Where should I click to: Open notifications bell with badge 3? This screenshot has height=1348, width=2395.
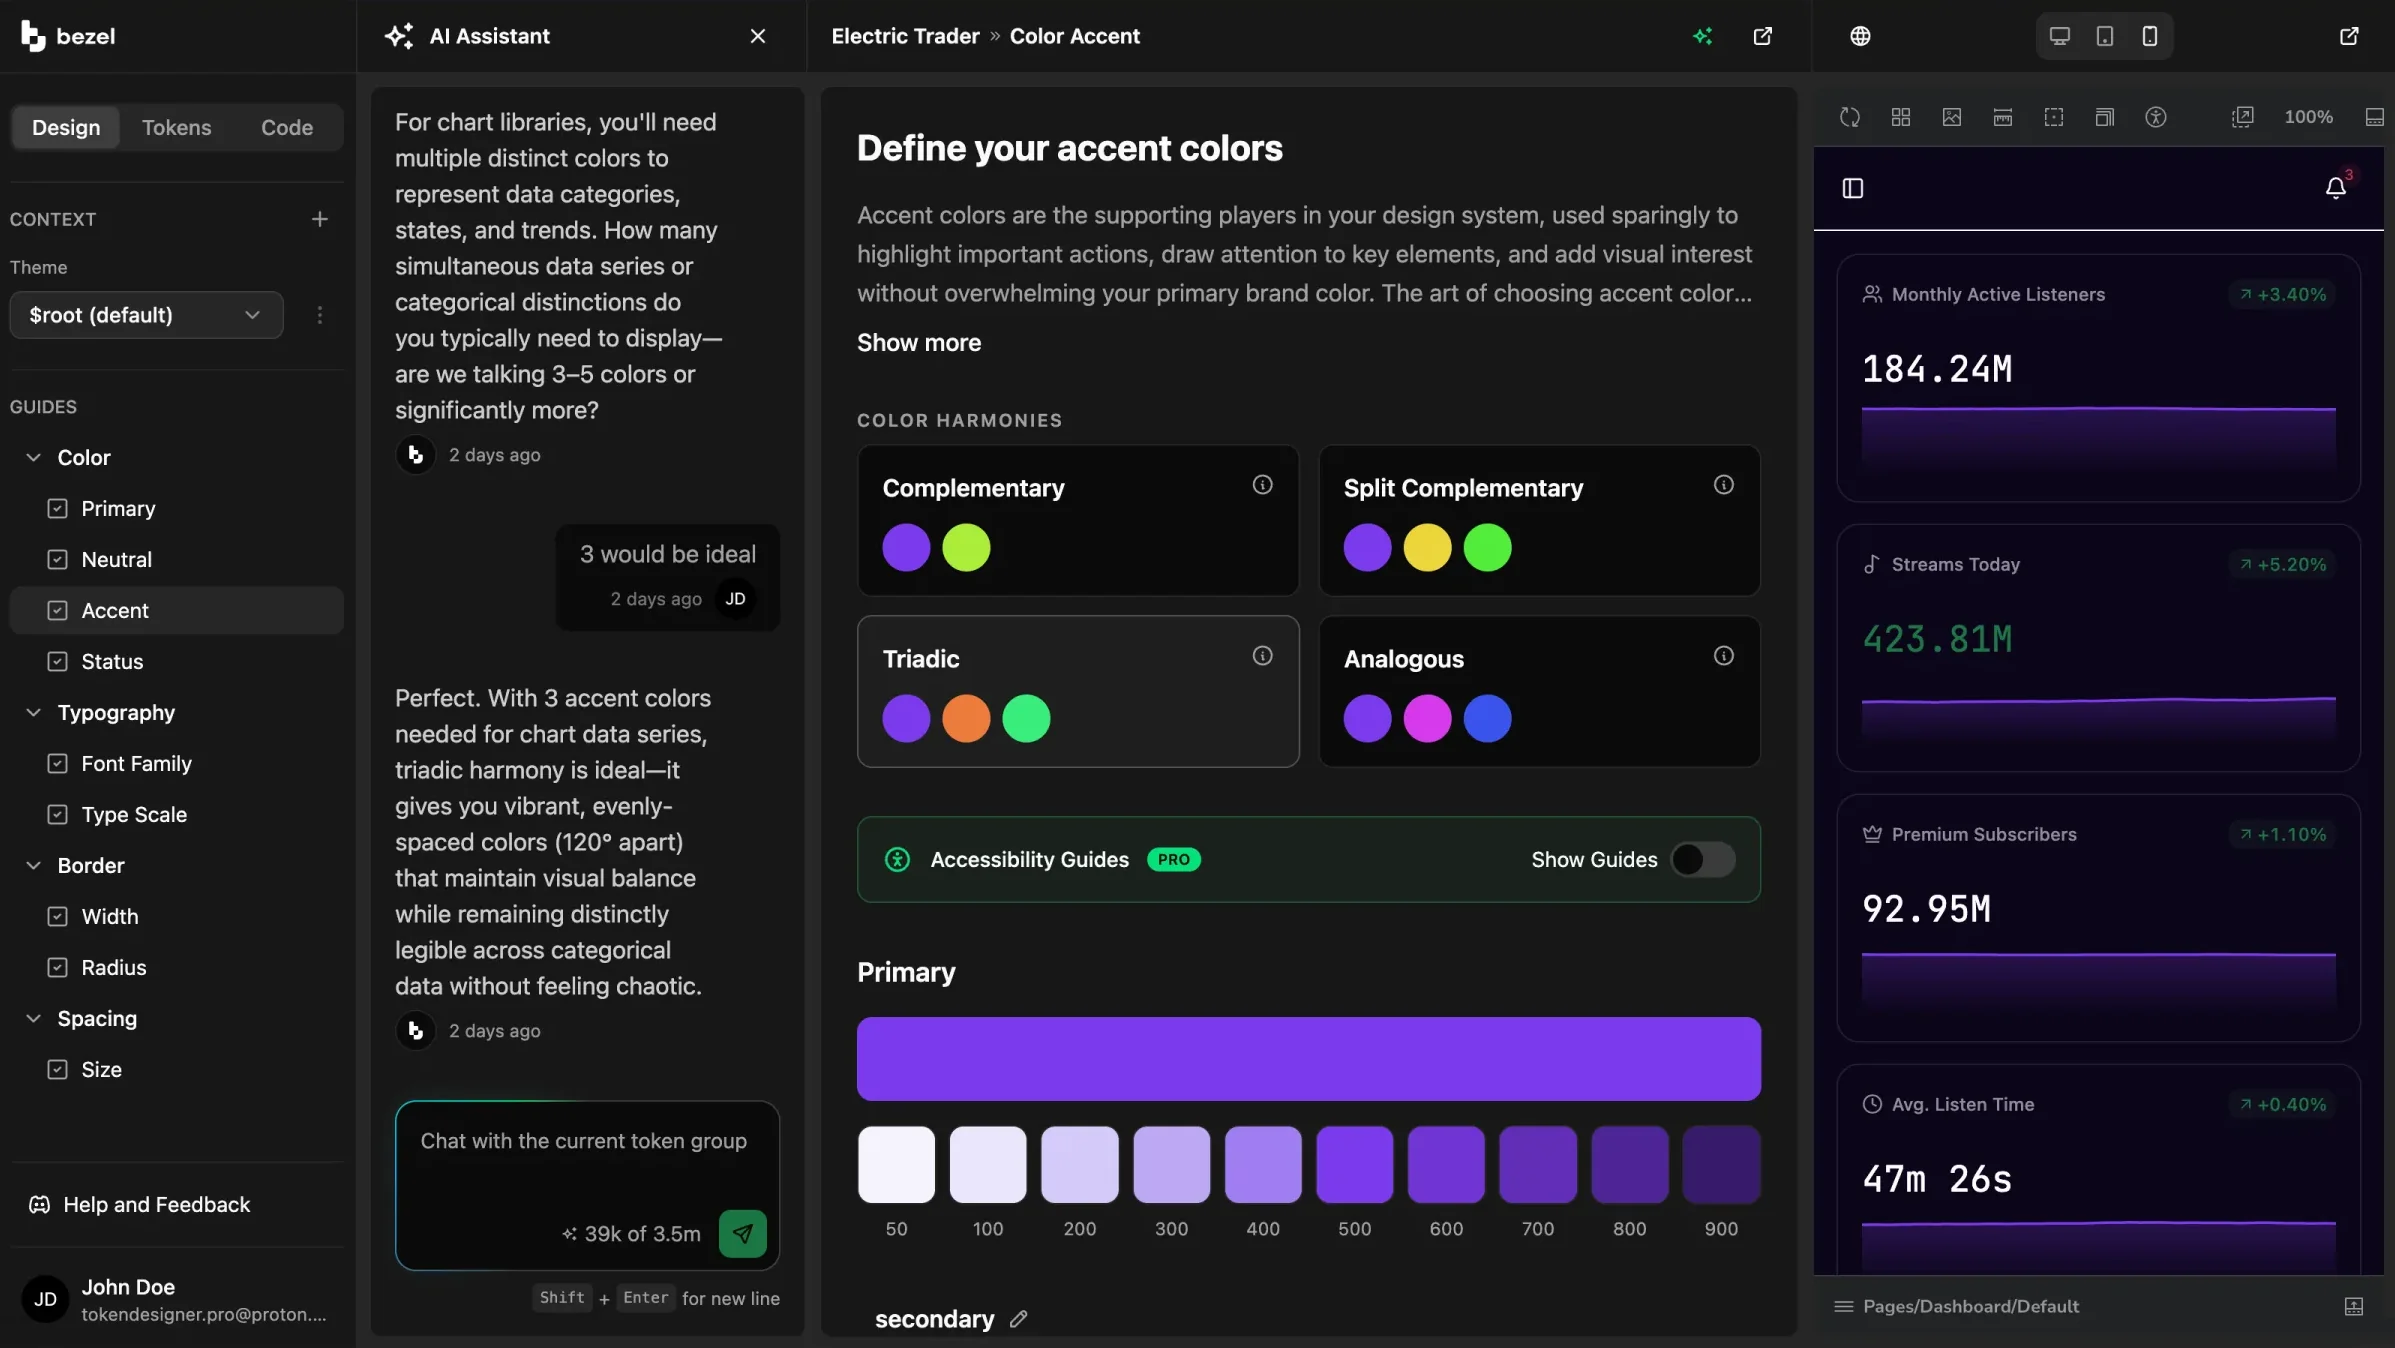point(2336,188)
